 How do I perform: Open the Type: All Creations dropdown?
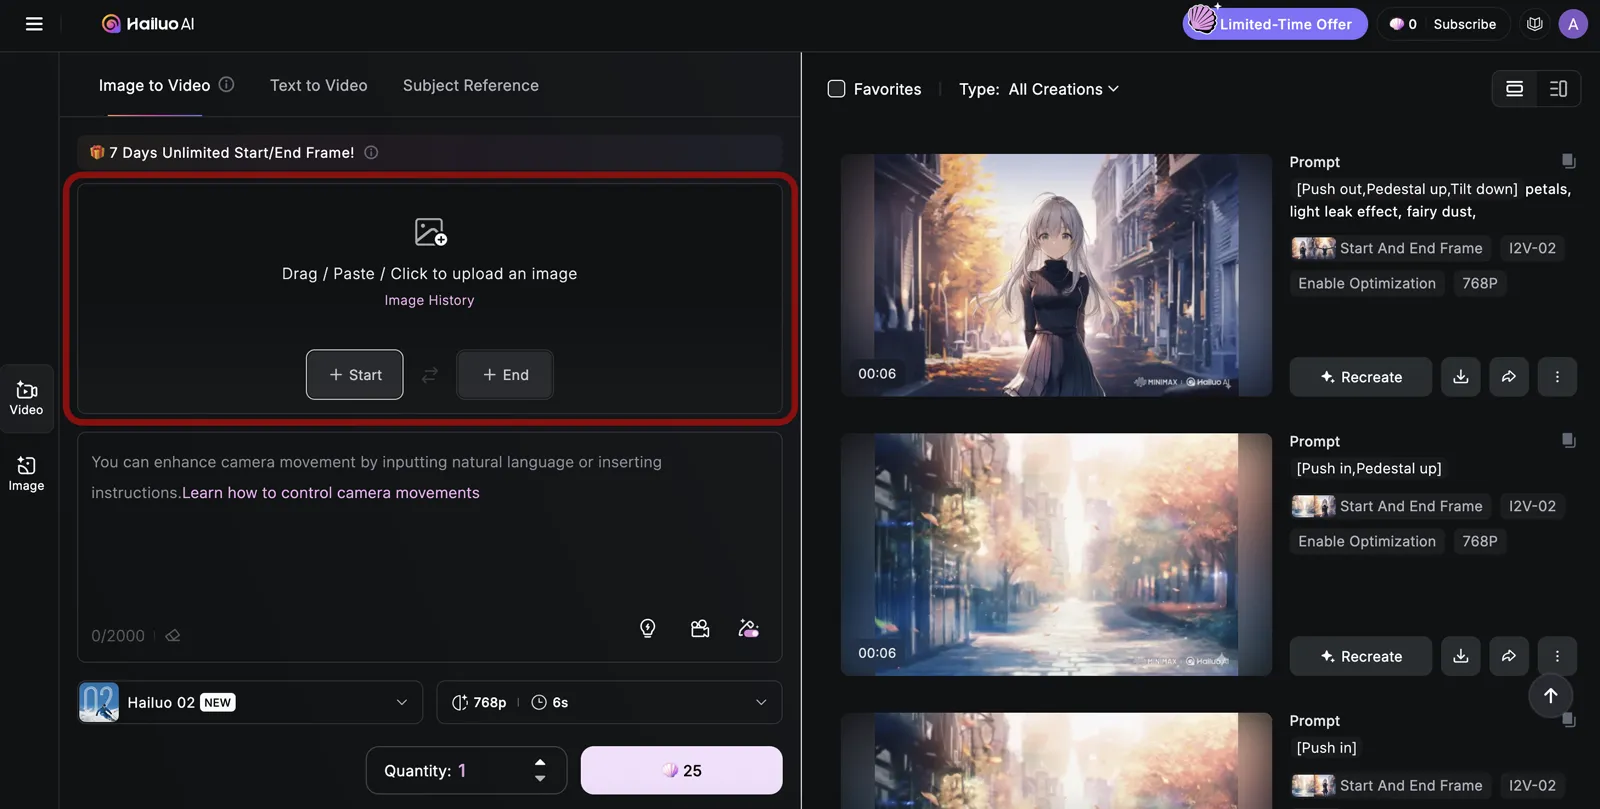(1039, 89)
